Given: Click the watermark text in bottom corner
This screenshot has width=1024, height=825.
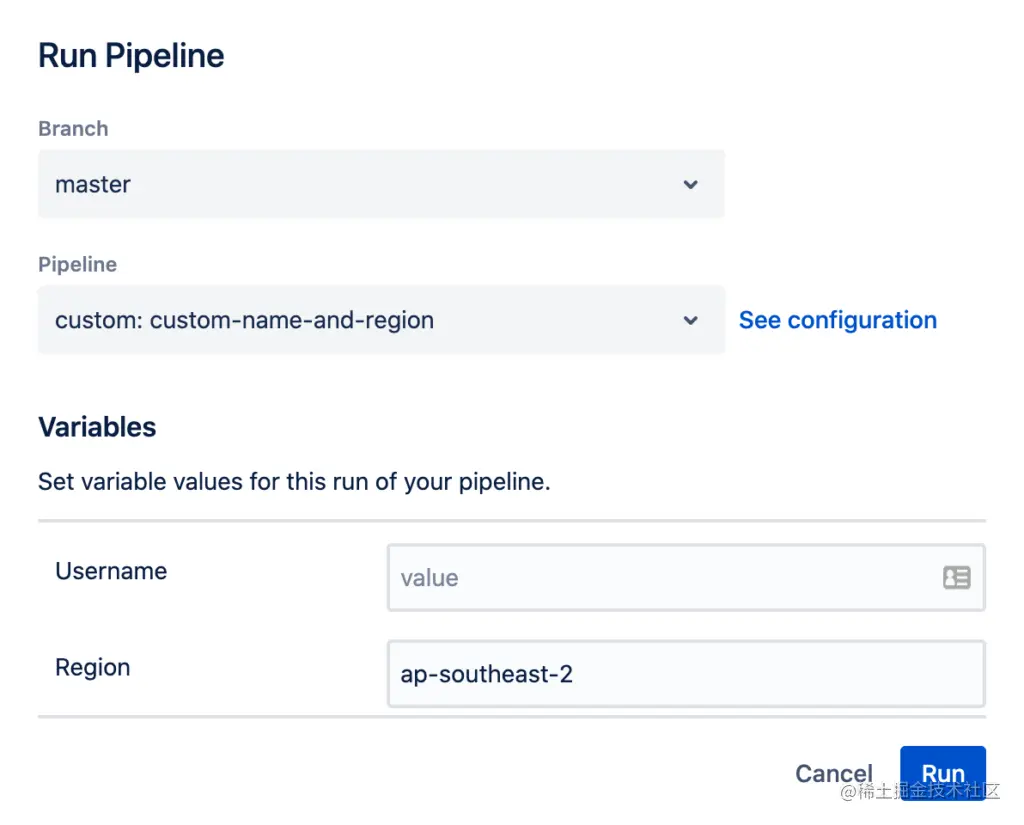Looking at the screenshot, I should tap(920, 792).
